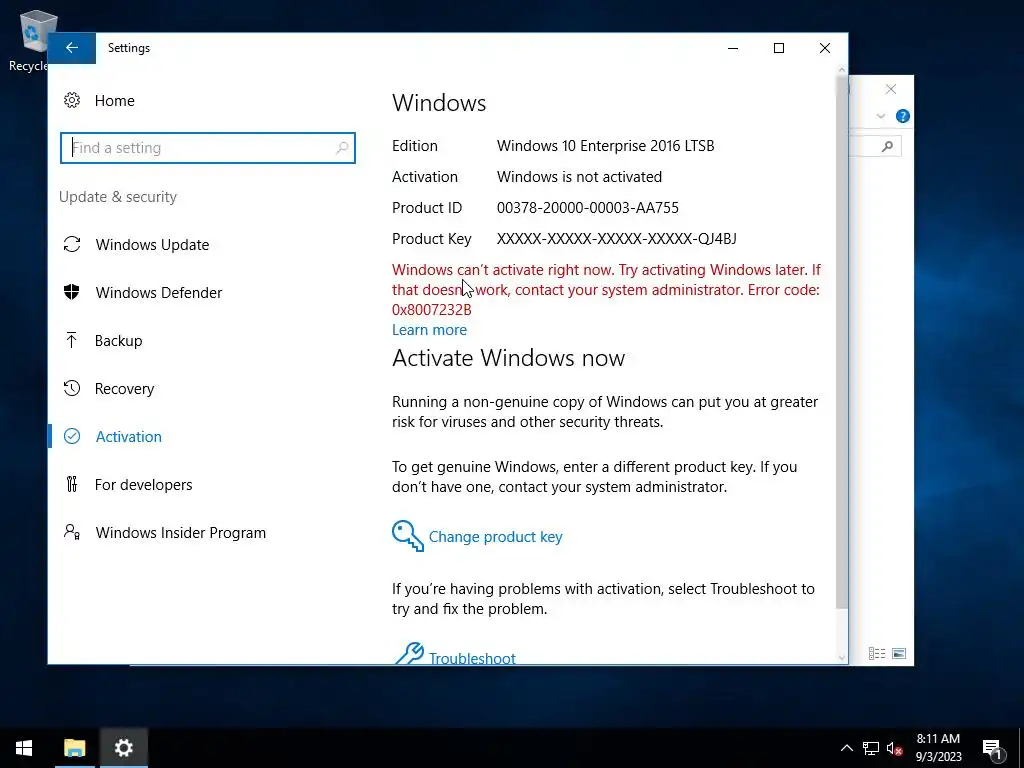This screenshot has width=1024, height=768.
Task: Click the Windows Insider Program person icon
Action: tap(72, 532)
